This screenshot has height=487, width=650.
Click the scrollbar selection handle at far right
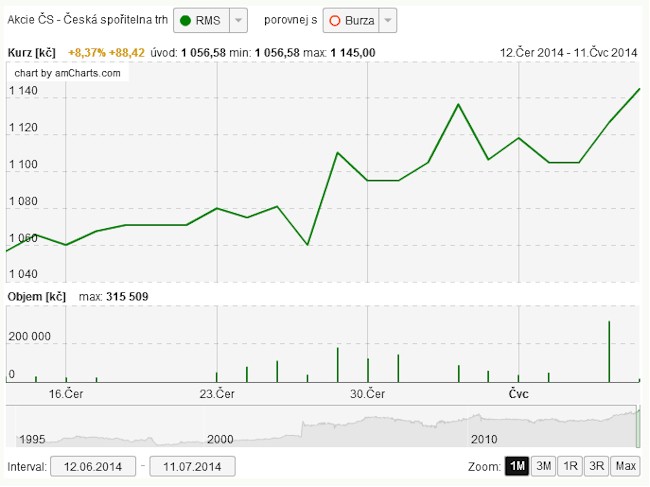tap(638, 426)
